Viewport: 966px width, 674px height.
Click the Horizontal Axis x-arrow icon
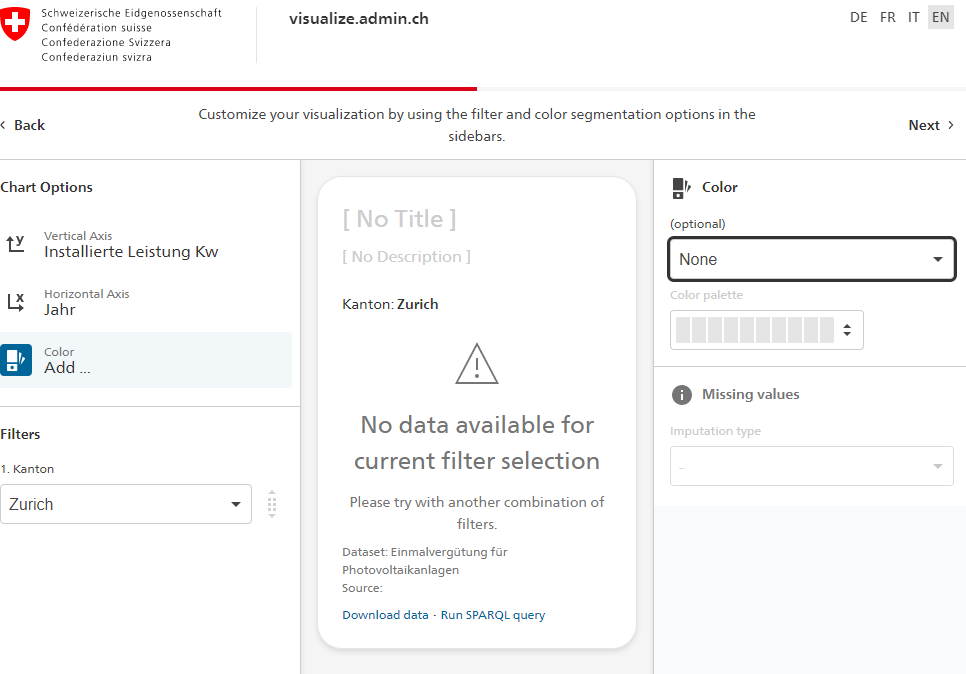[15, 302]
